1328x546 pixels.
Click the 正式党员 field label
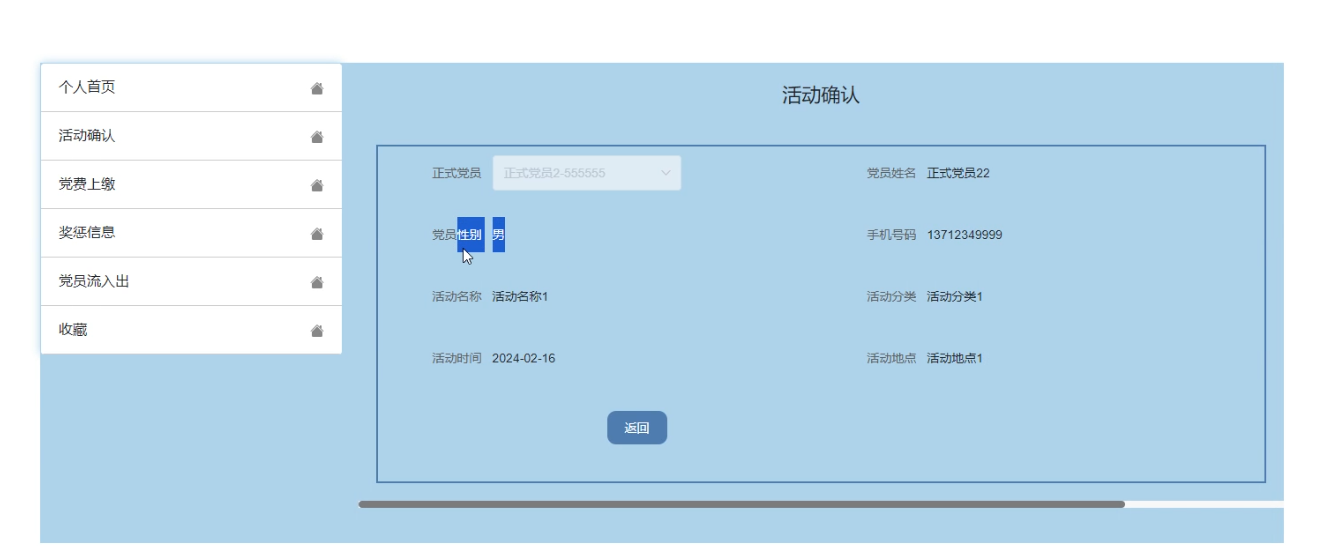457,173
